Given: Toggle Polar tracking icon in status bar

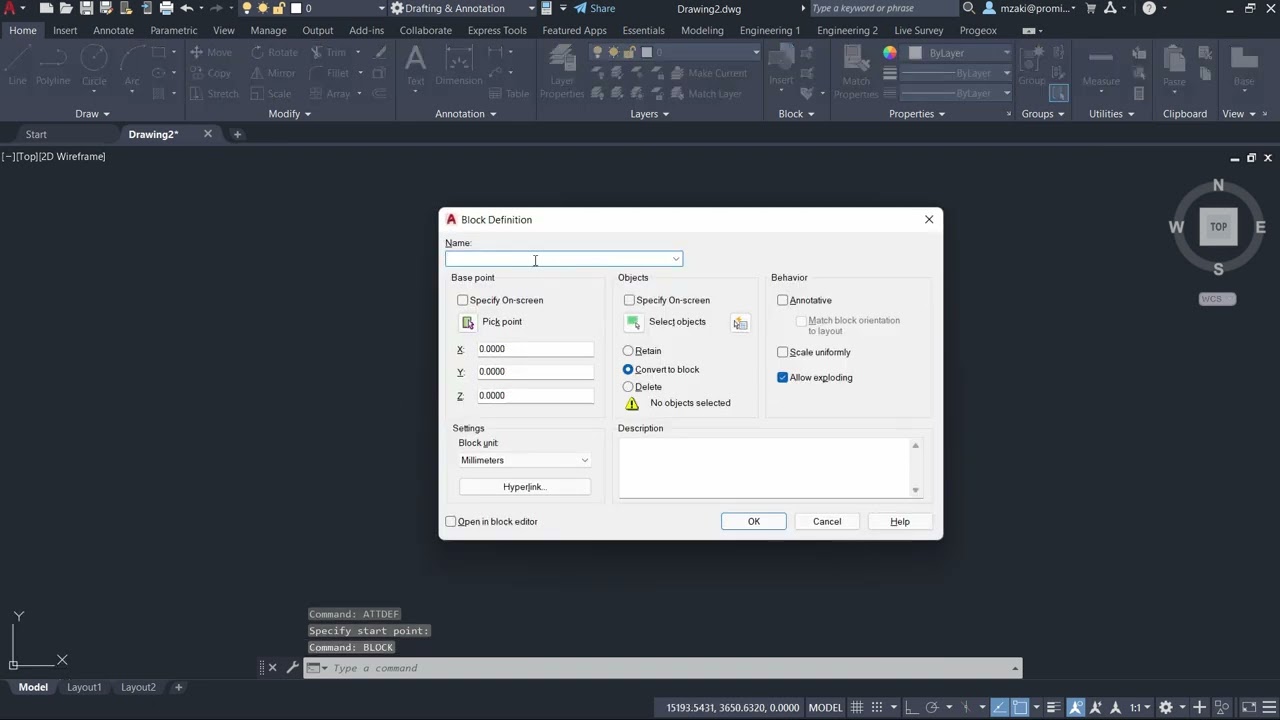Looking at the screenshot, I should point(931,707).
